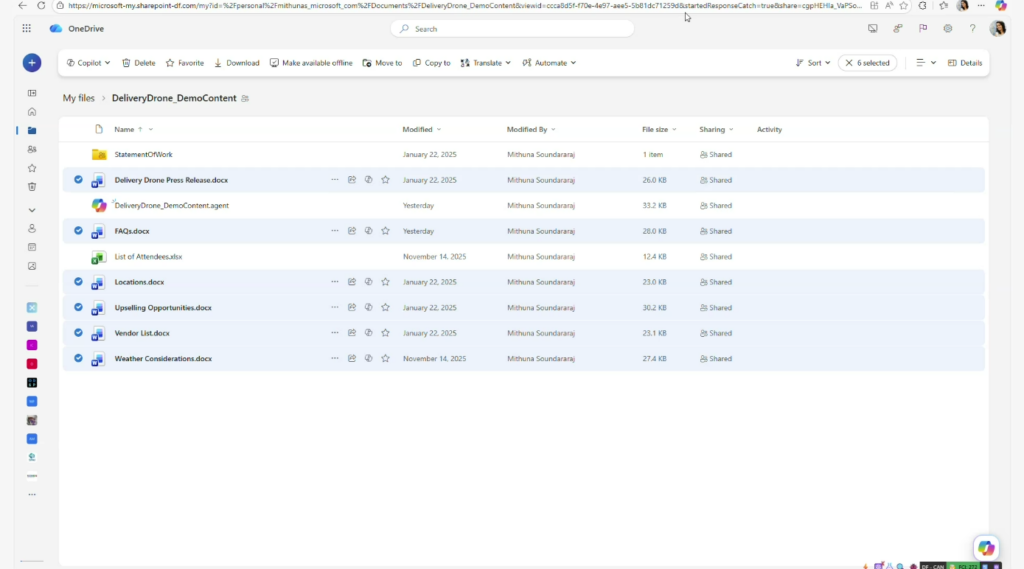Uncheck the Delivery Drone Press Release.docx checkbox
The image size is (1024, 569).
pos(78,180)
